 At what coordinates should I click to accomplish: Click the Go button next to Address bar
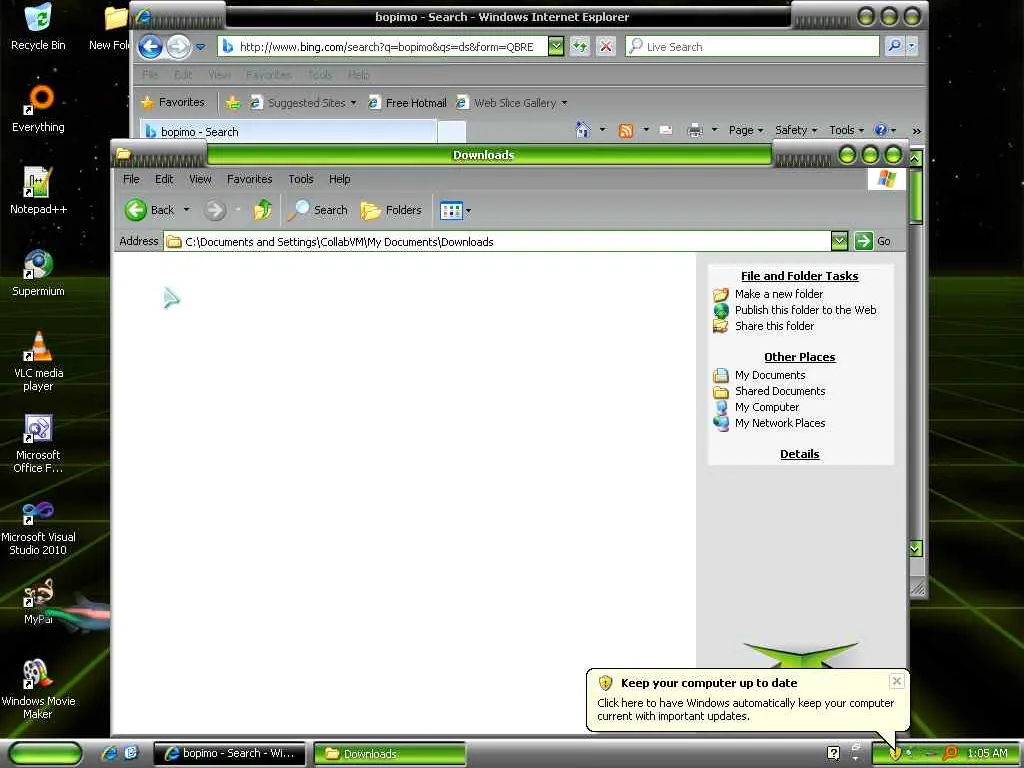click(x=872, y=241)
